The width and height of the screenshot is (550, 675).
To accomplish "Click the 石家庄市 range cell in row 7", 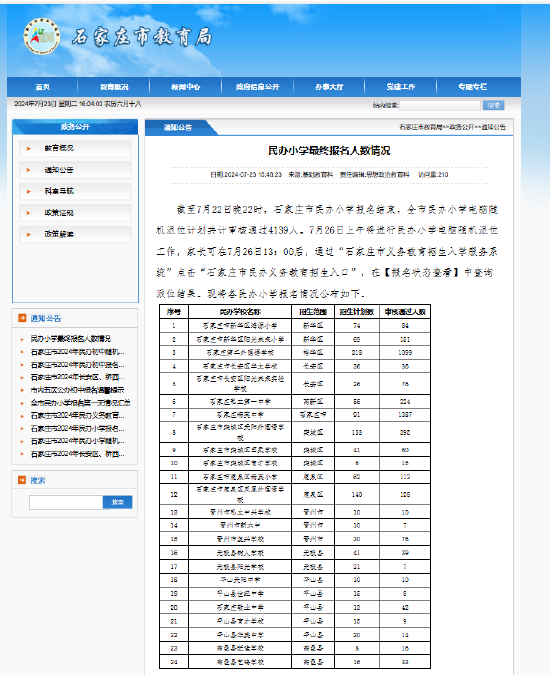I will (x=313, y=415).
